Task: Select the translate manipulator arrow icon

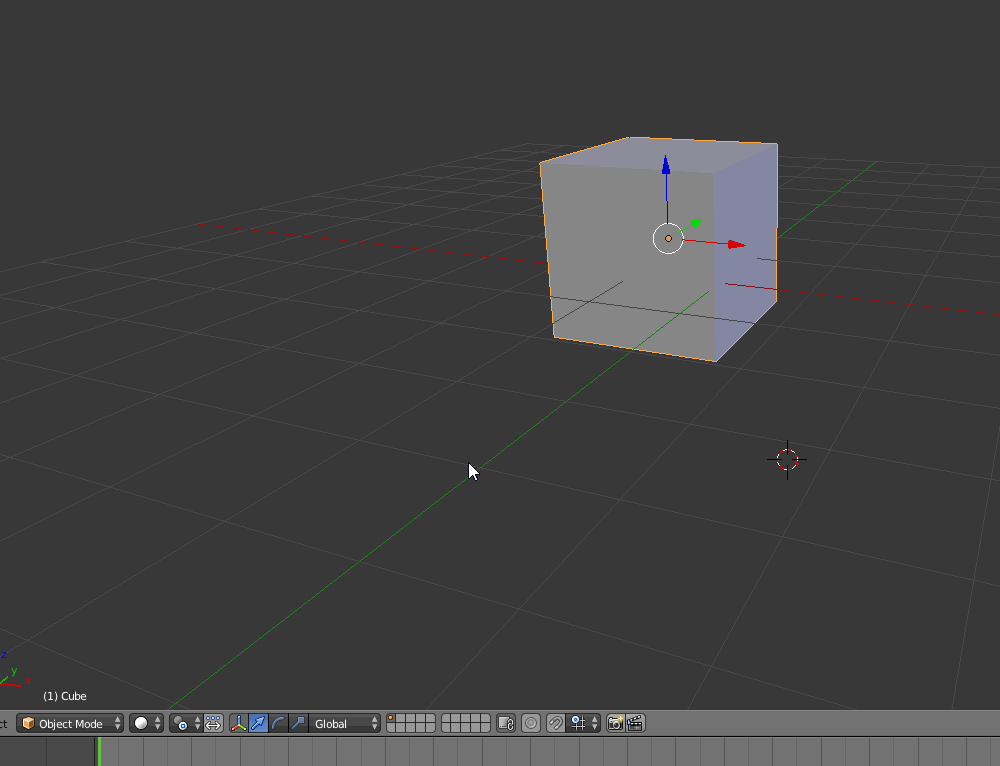Action: point(259,723)
